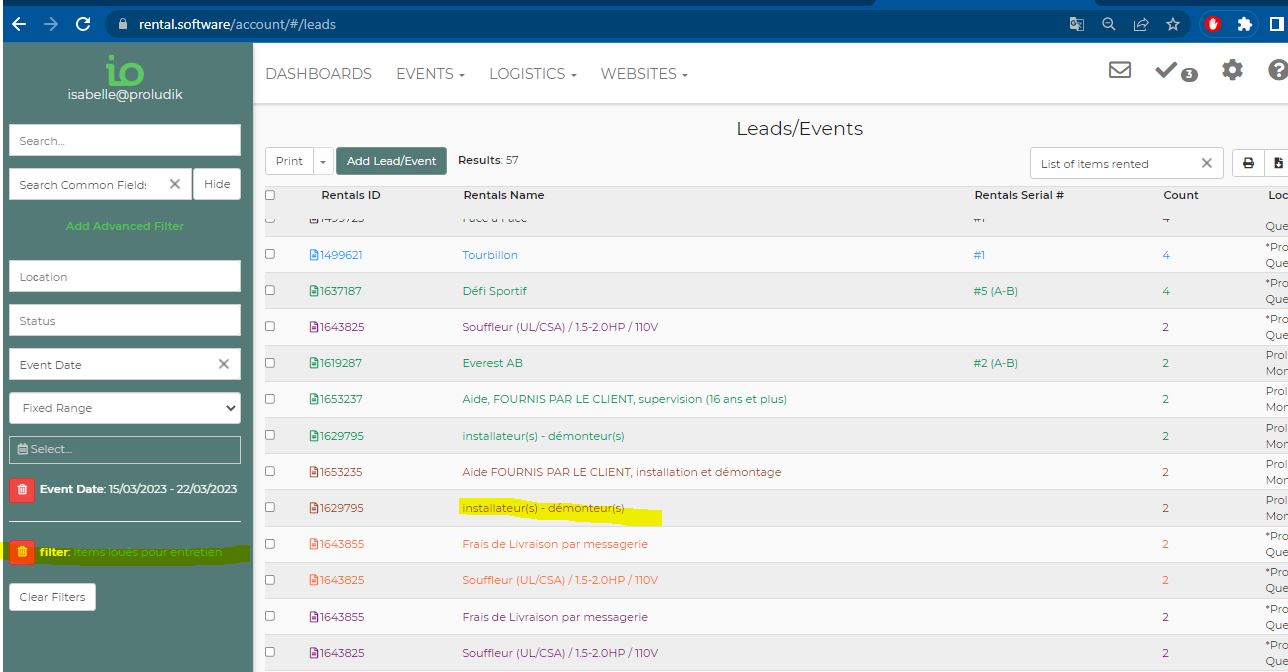Viewport: 1288px width, 672px height.
Task: Clear the 'List of items rented' selection
Action: (1206, 163)
